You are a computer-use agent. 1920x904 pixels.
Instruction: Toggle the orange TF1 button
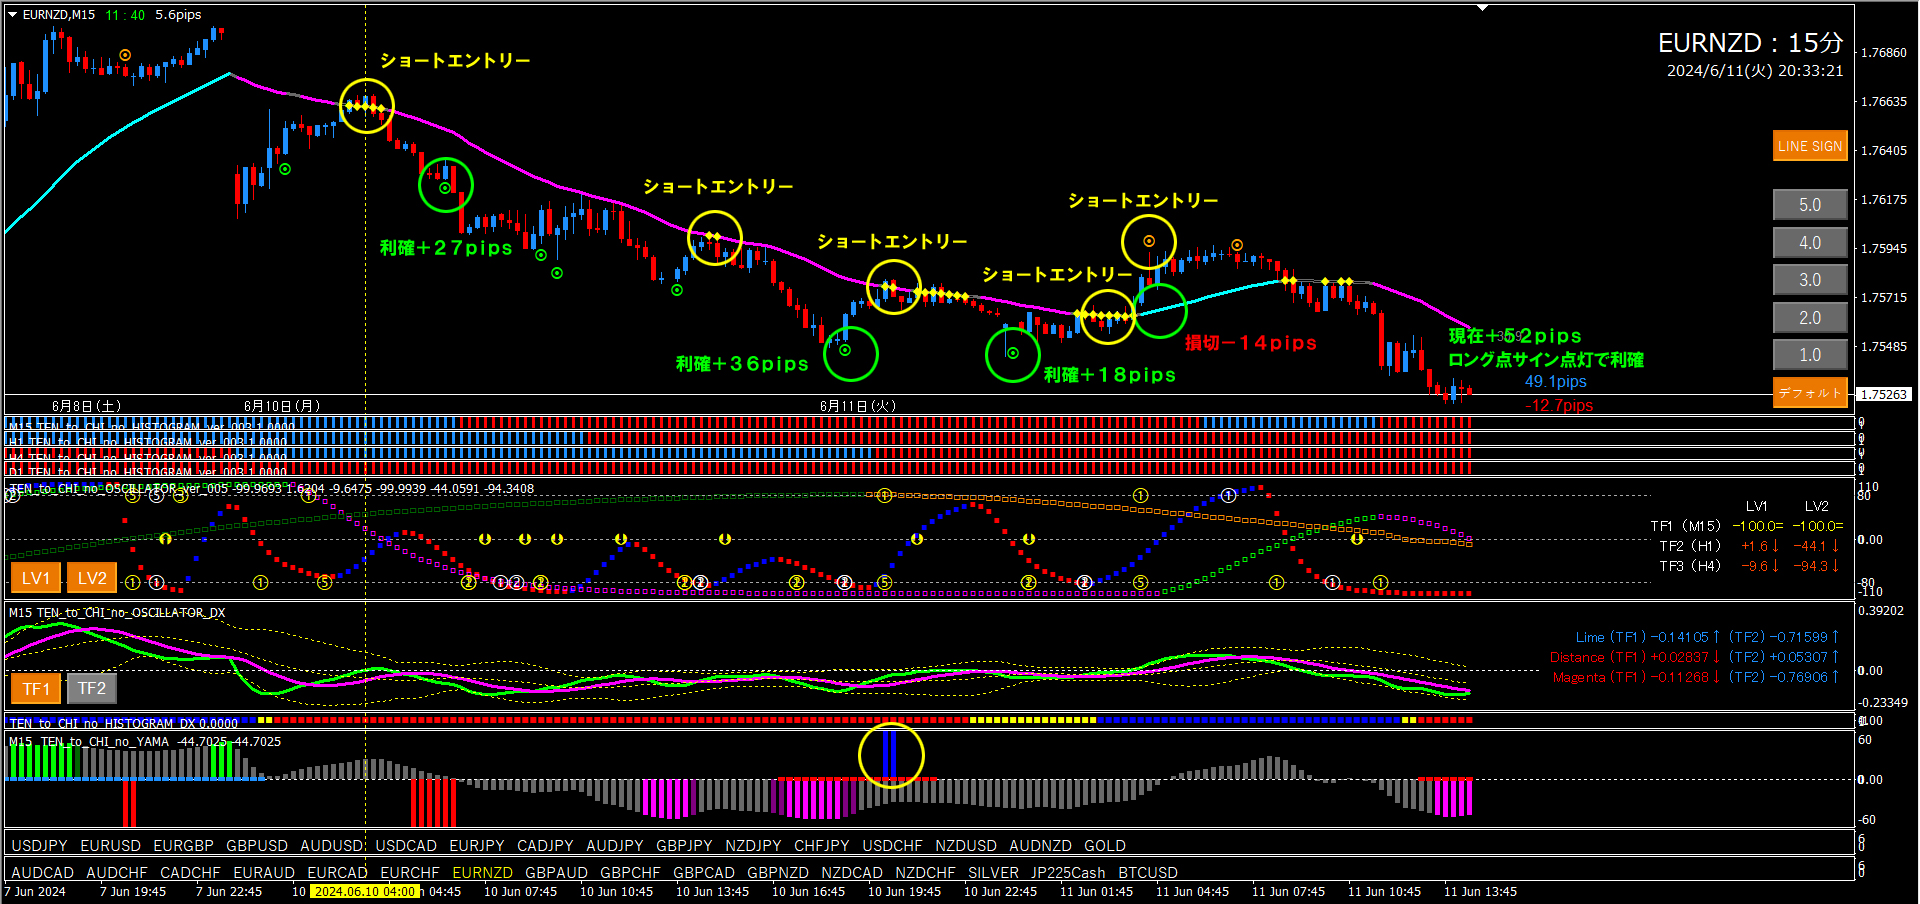coord(36,689)
